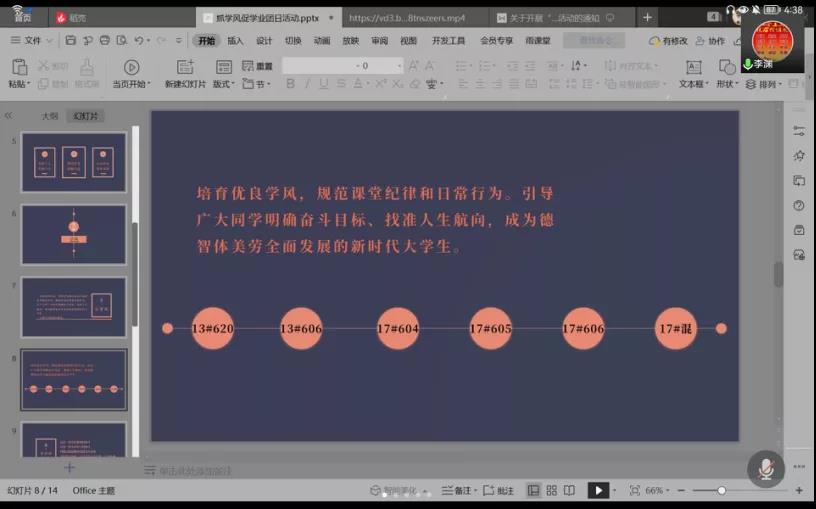Select slide 6 thumbnail
Image resolution: width=816 pixels, height=509 pixels.
coord(74,234)
